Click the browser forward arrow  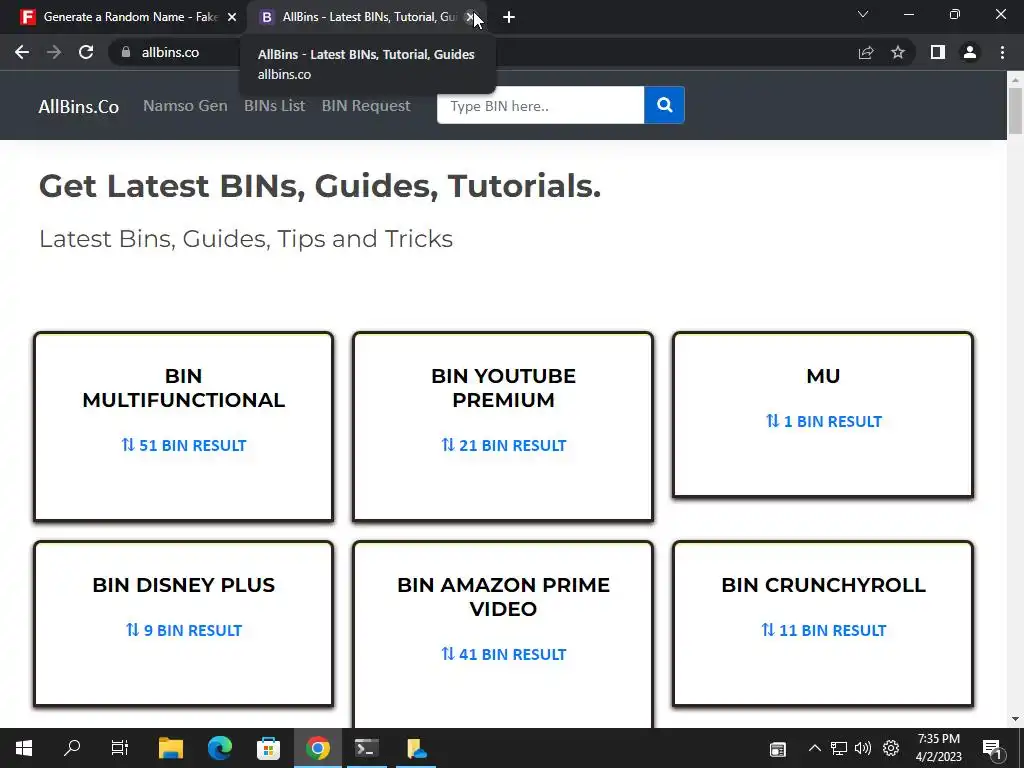coord(54,52)
